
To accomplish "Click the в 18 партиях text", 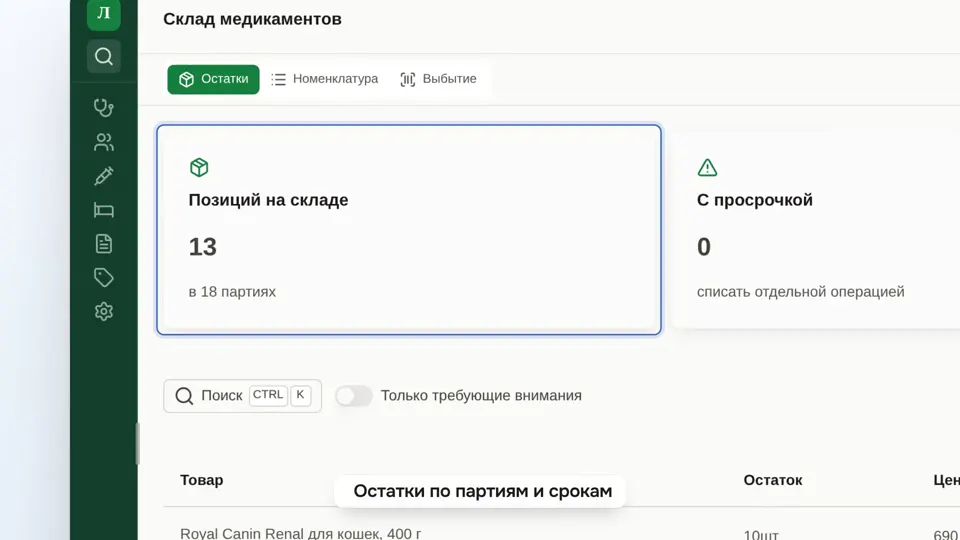I will (x=232, y=291).
